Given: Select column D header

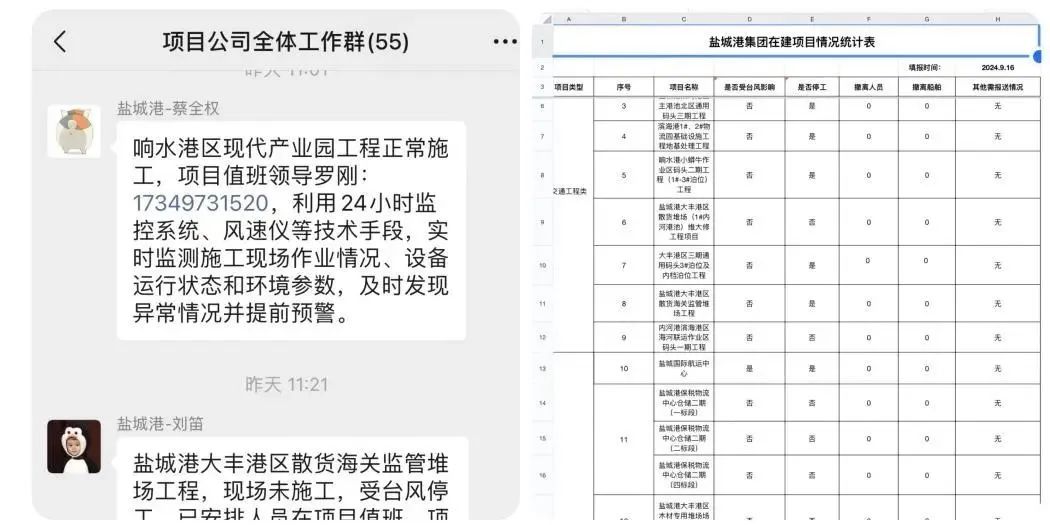Looking at the screenshot, I should pos(749,18).
